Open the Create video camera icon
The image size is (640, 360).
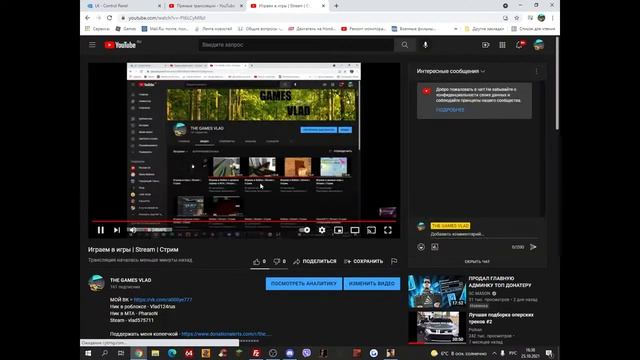[485, 45]
